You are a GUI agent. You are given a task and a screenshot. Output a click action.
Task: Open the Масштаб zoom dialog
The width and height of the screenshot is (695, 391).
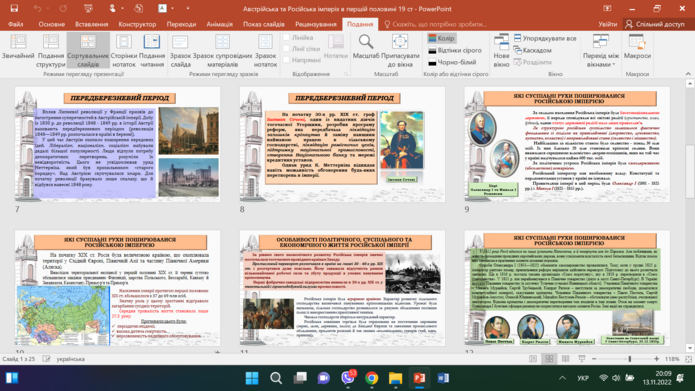[366, 47]
